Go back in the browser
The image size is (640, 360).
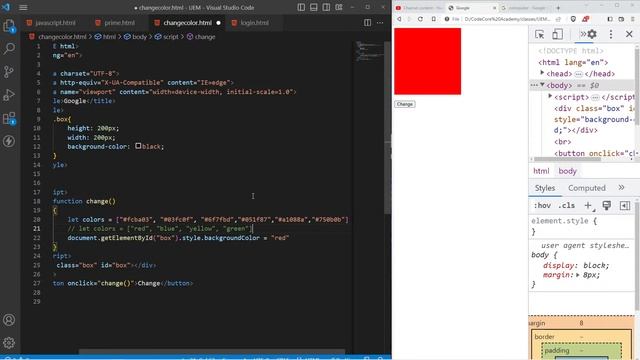(x=399, y=19)
